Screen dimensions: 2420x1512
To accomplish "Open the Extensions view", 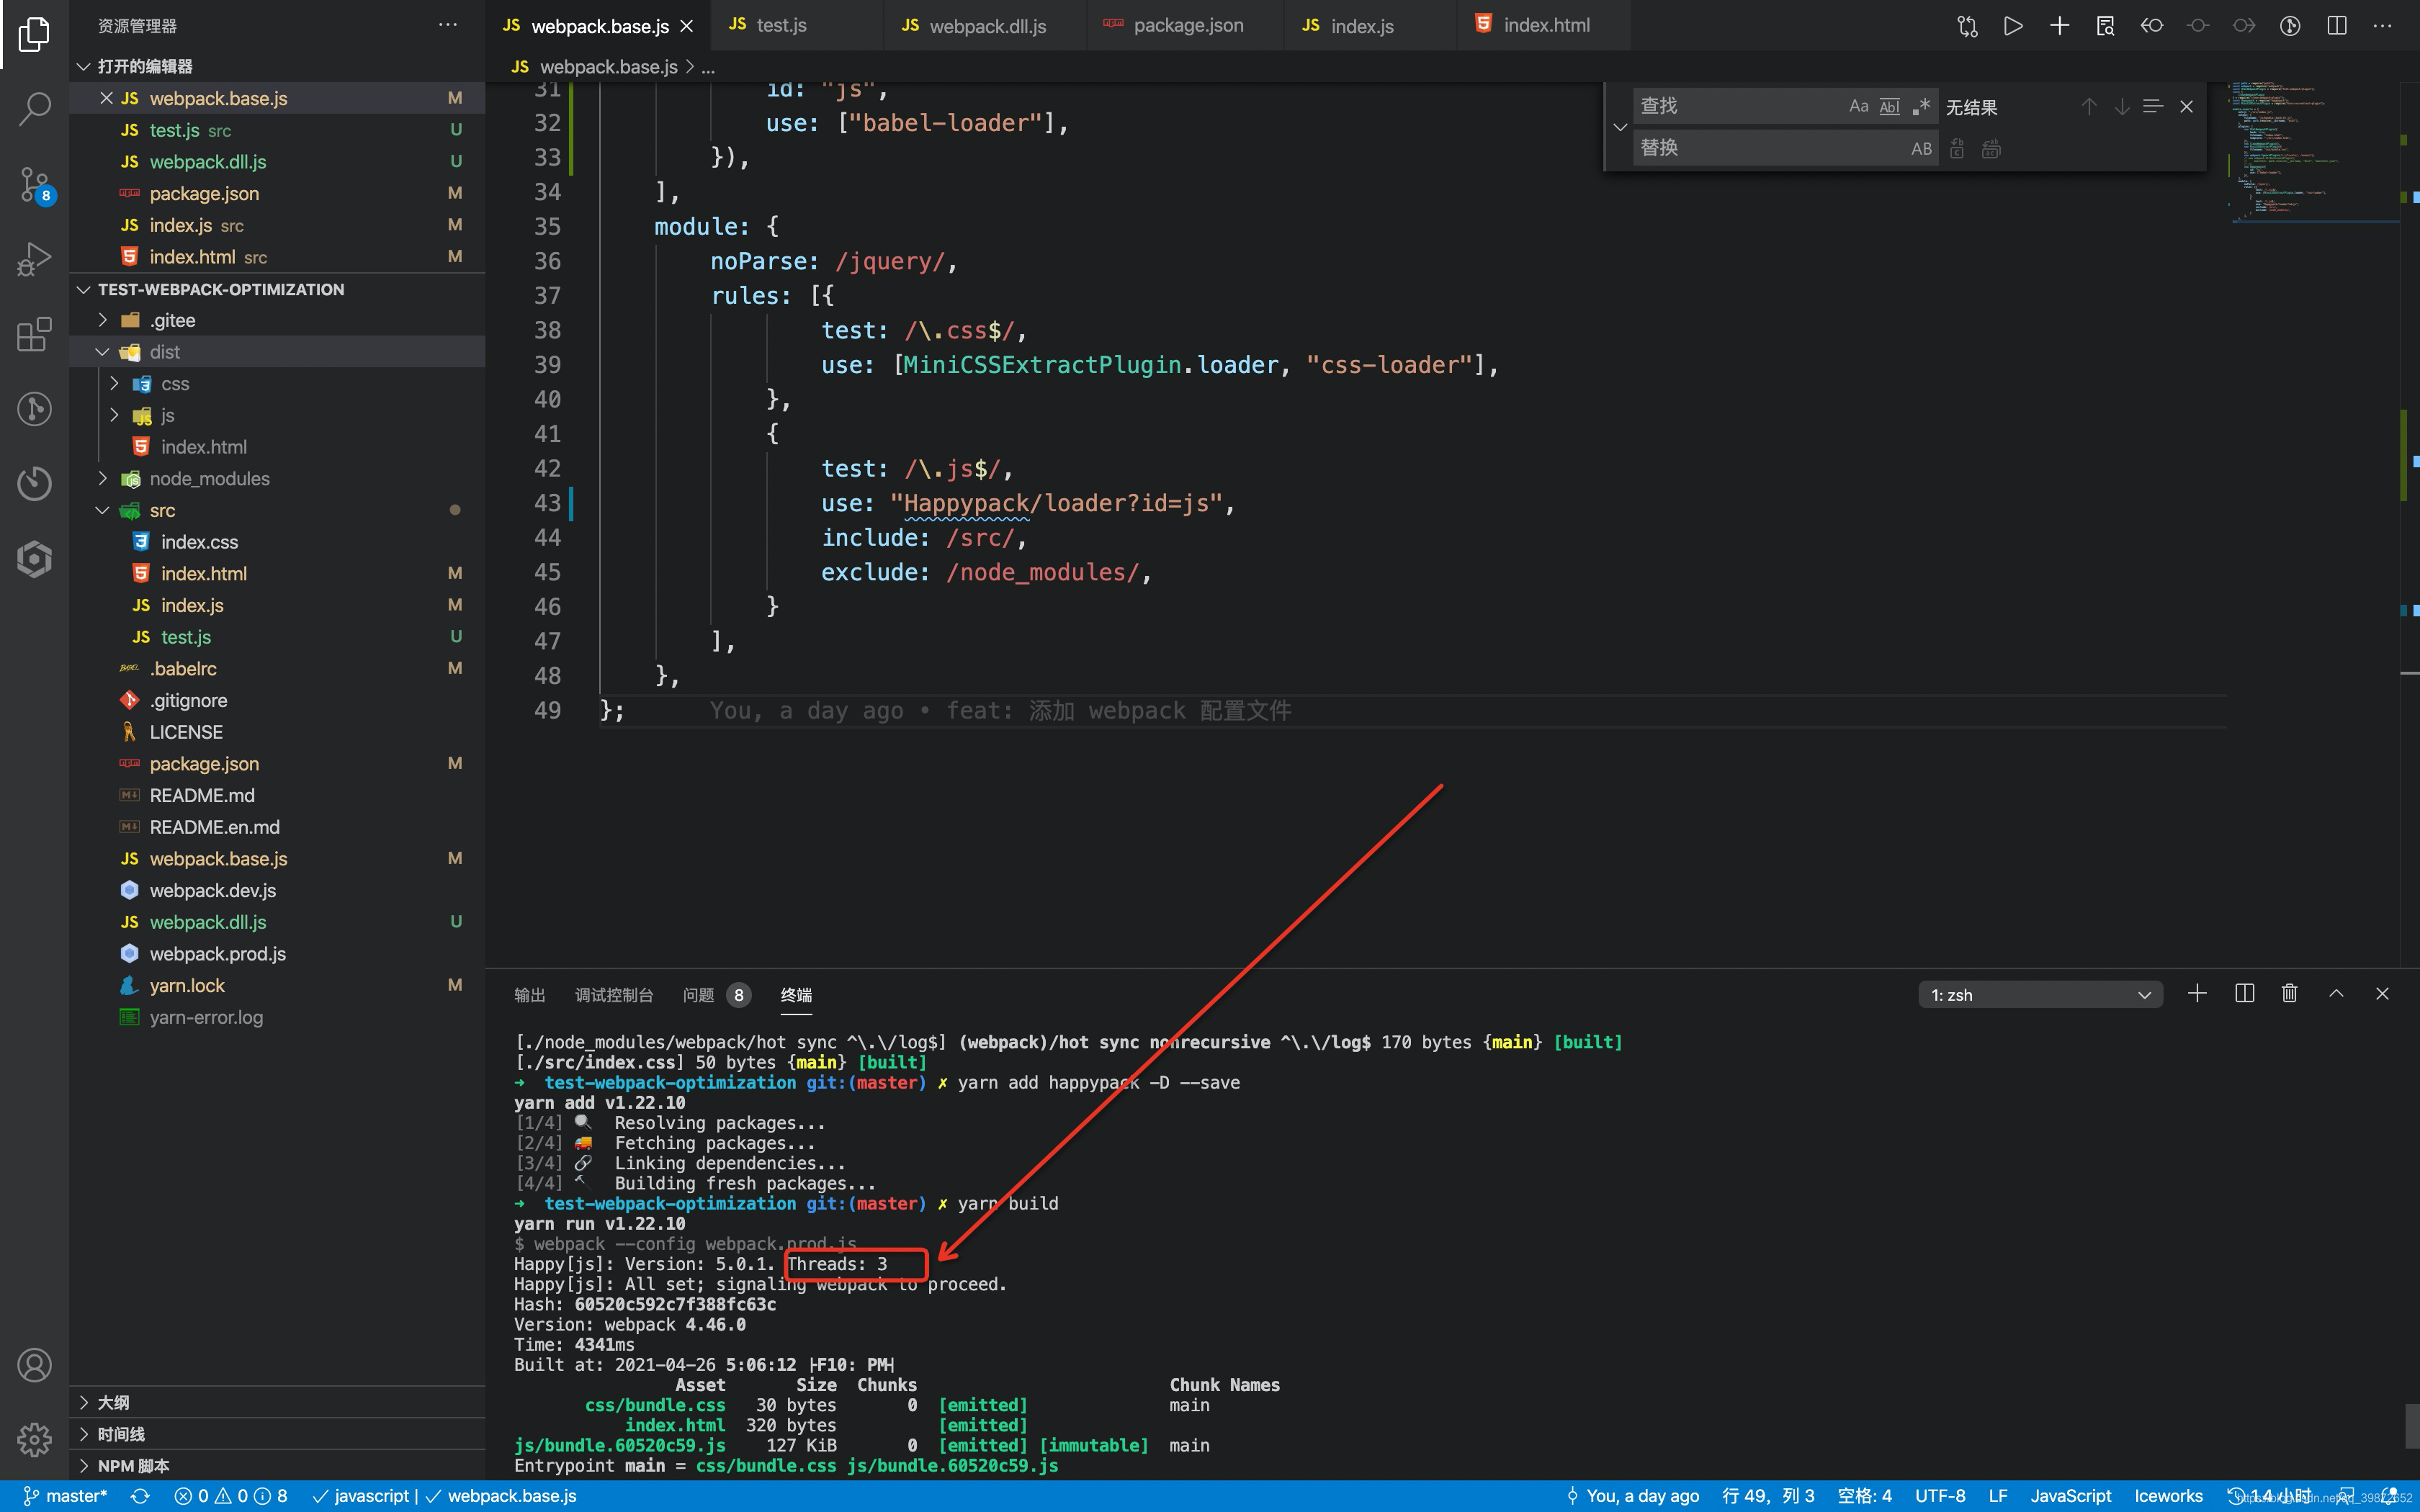I will tap(34, 334).
